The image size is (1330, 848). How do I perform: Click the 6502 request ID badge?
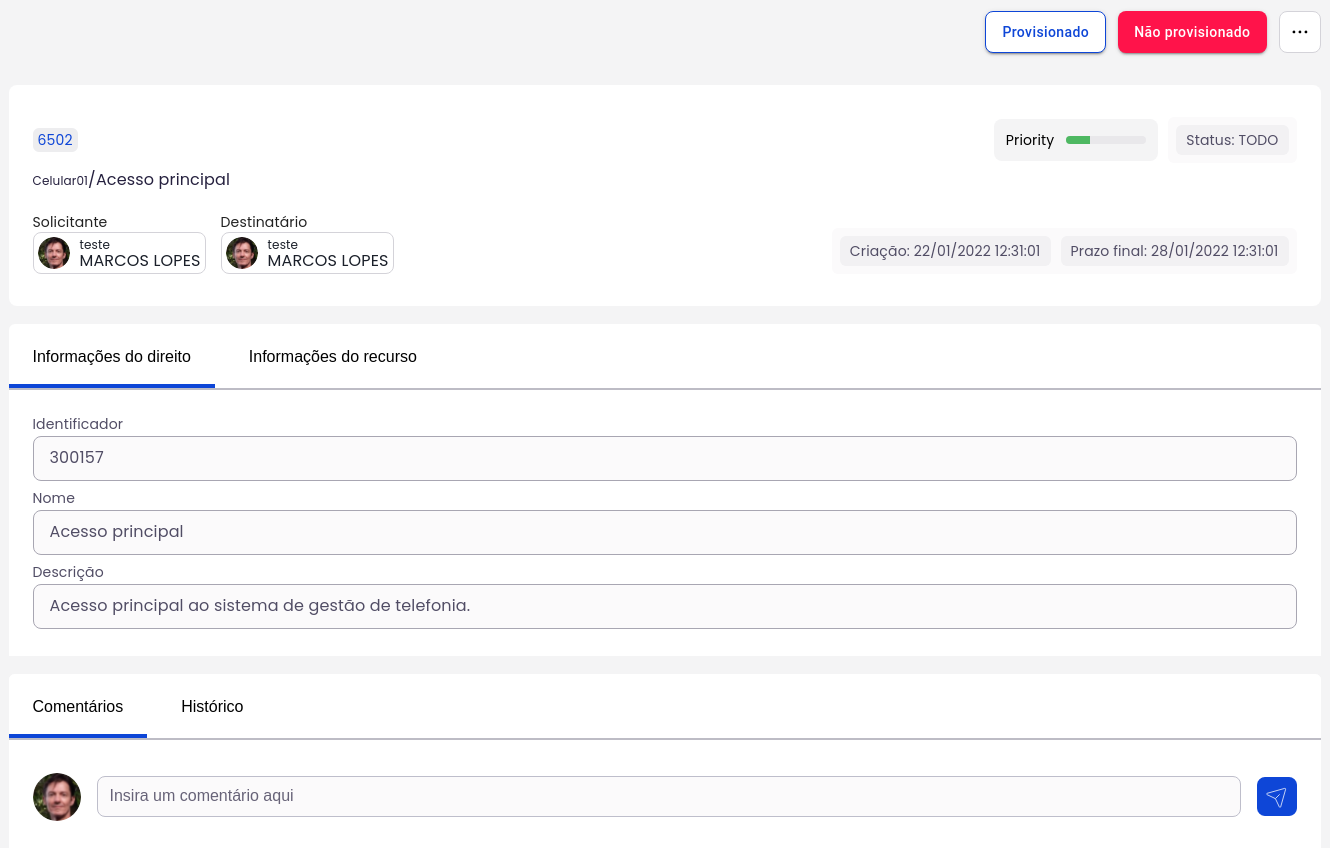click(x=55, y=140)
